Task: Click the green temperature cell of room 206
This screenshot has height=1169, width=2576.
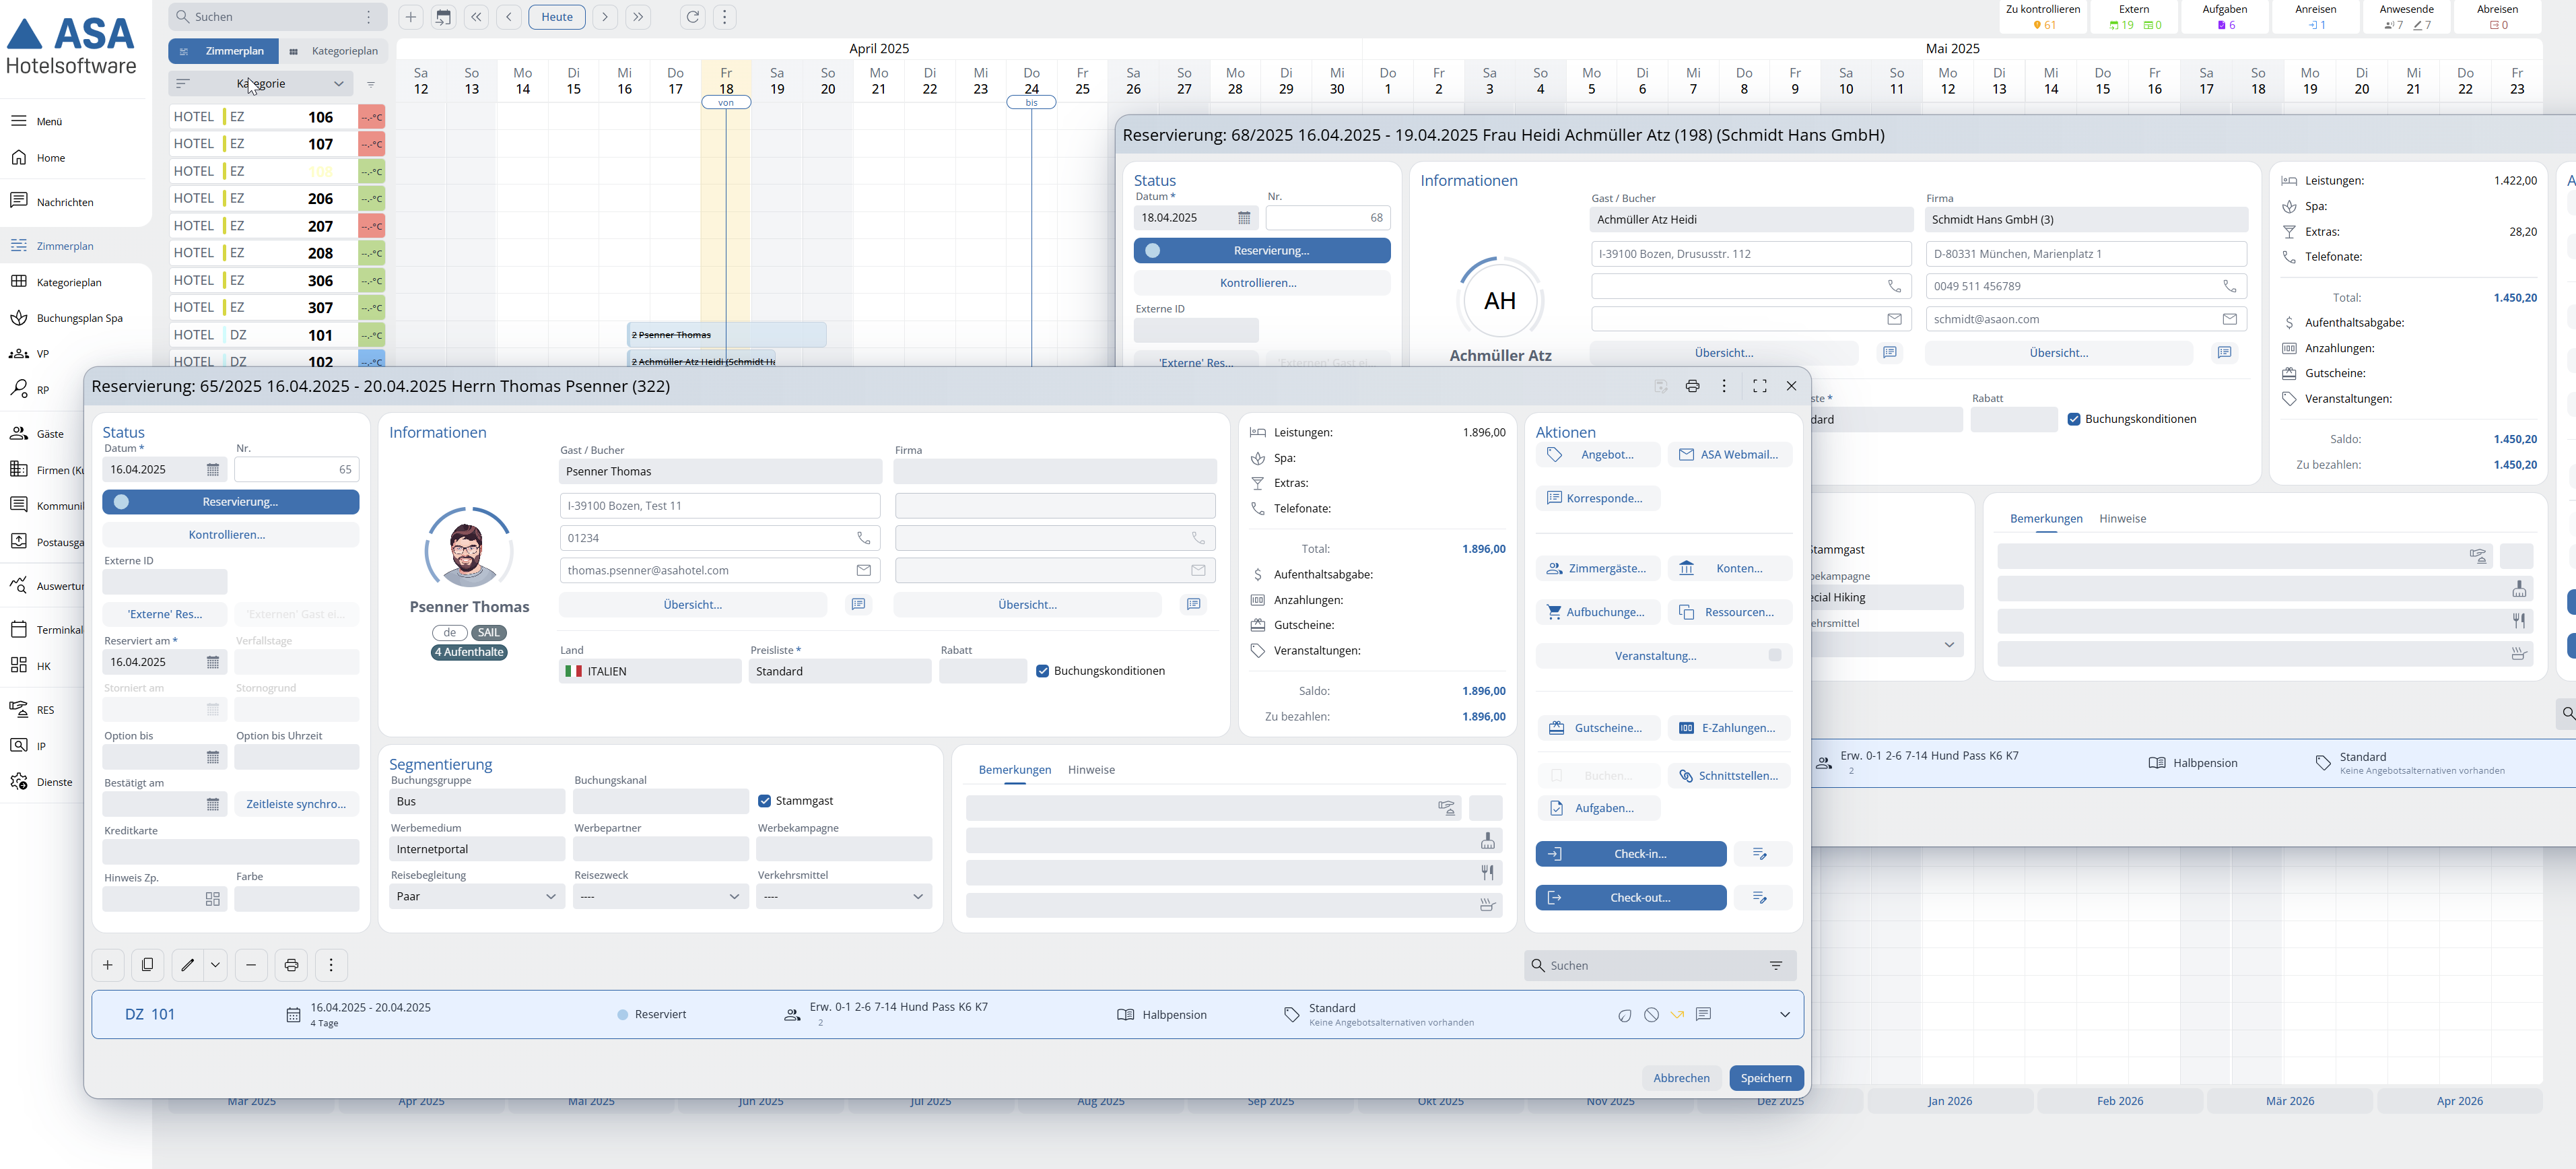Action: point(372,199)
